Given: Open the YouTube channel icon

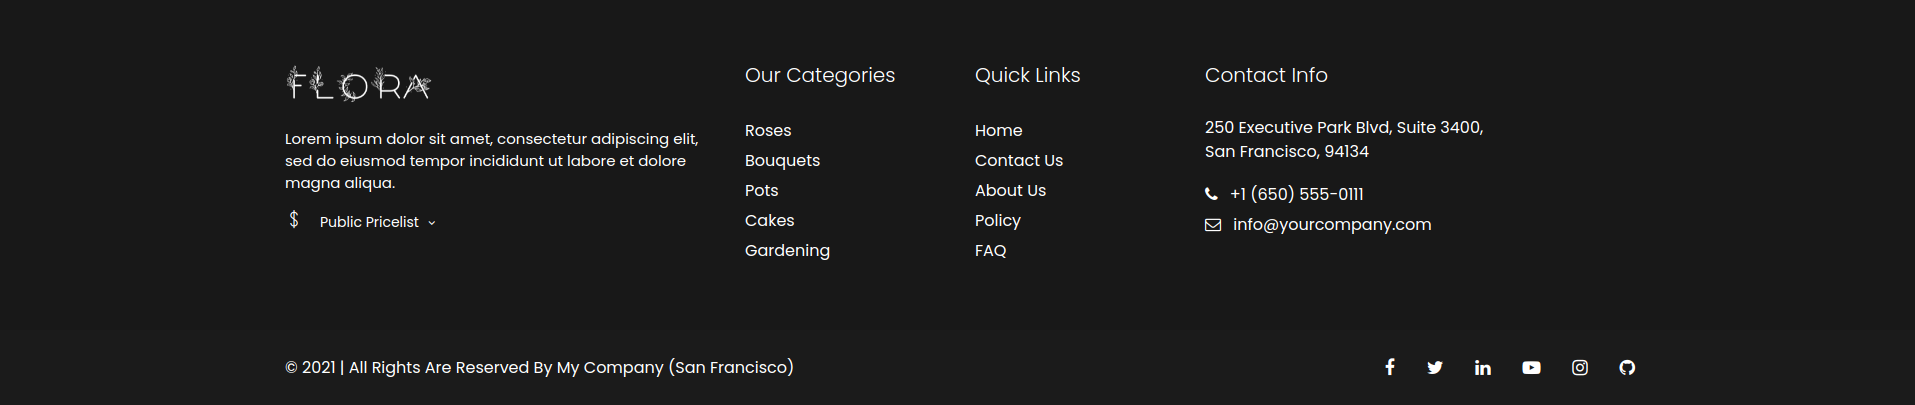Looking at the screenshot, I should (1531, 368).
